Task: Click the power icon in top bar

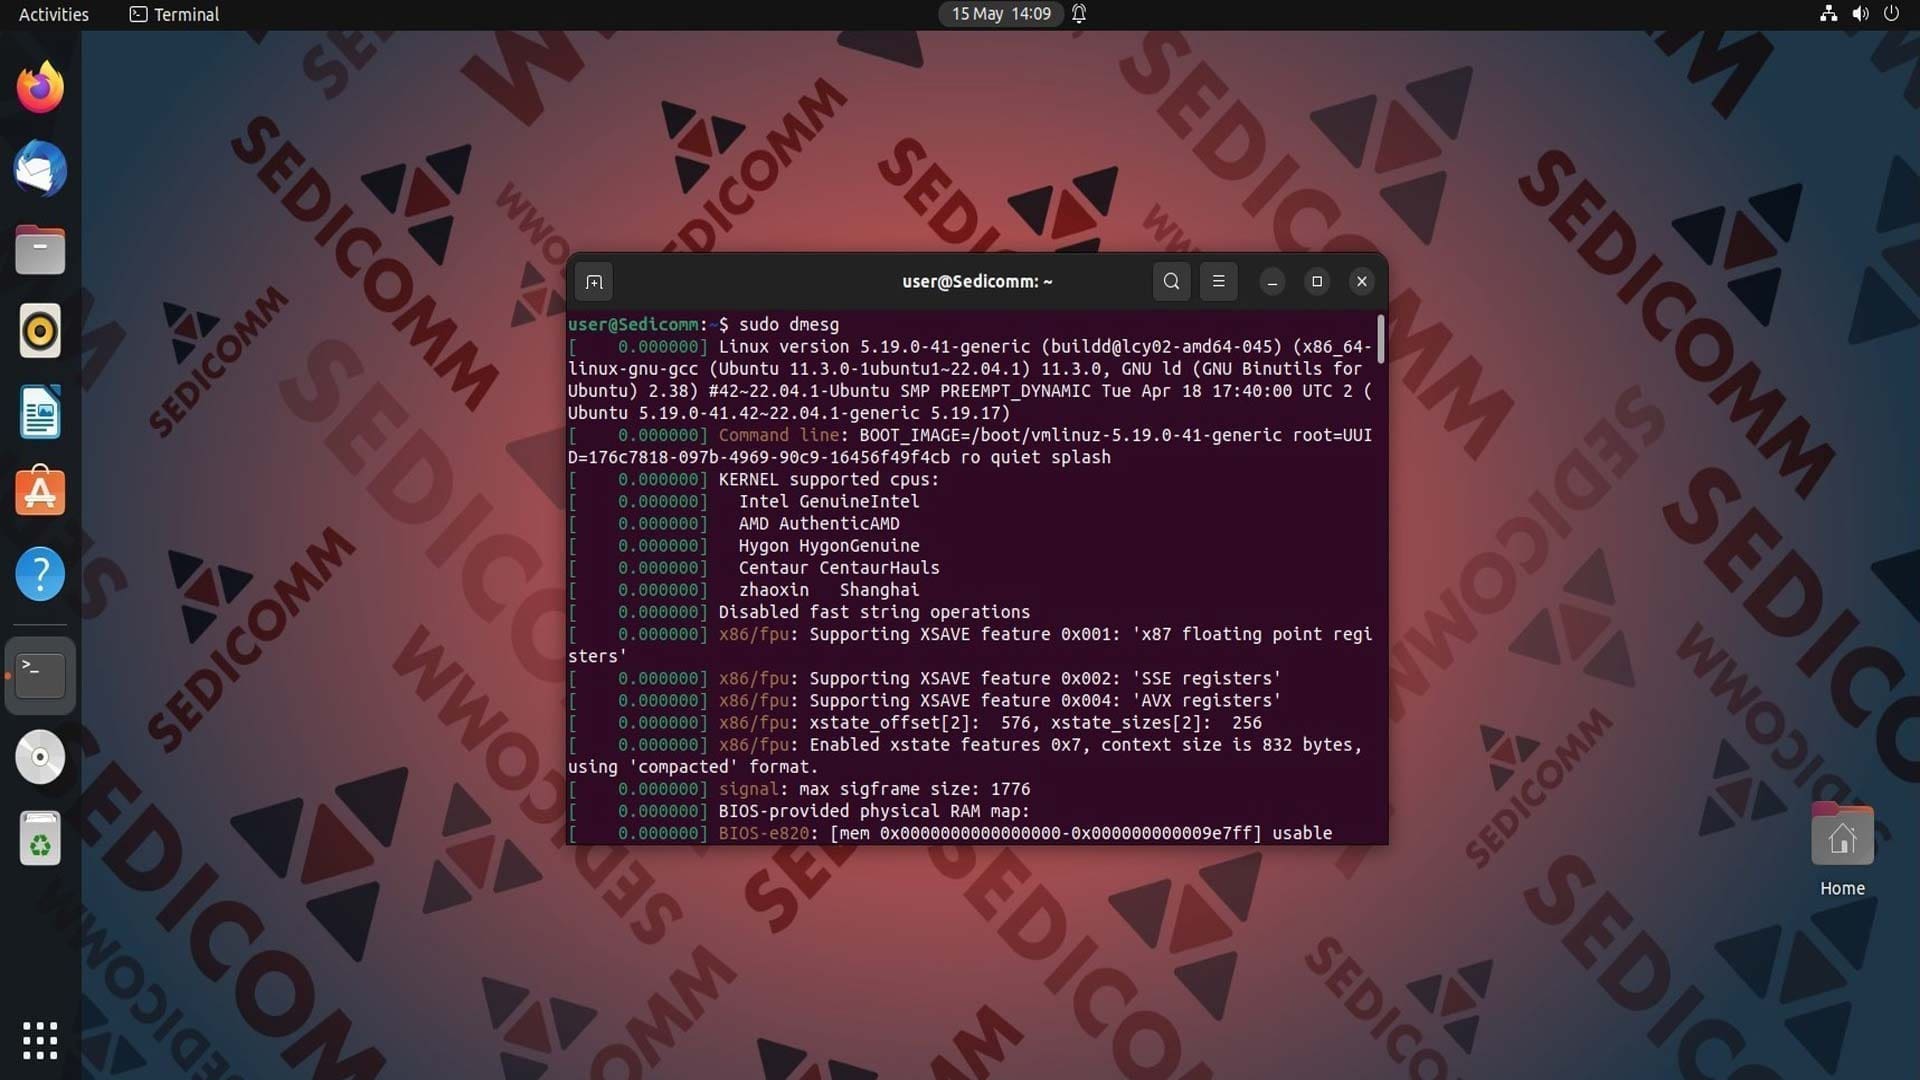Action: point(1891,14)
